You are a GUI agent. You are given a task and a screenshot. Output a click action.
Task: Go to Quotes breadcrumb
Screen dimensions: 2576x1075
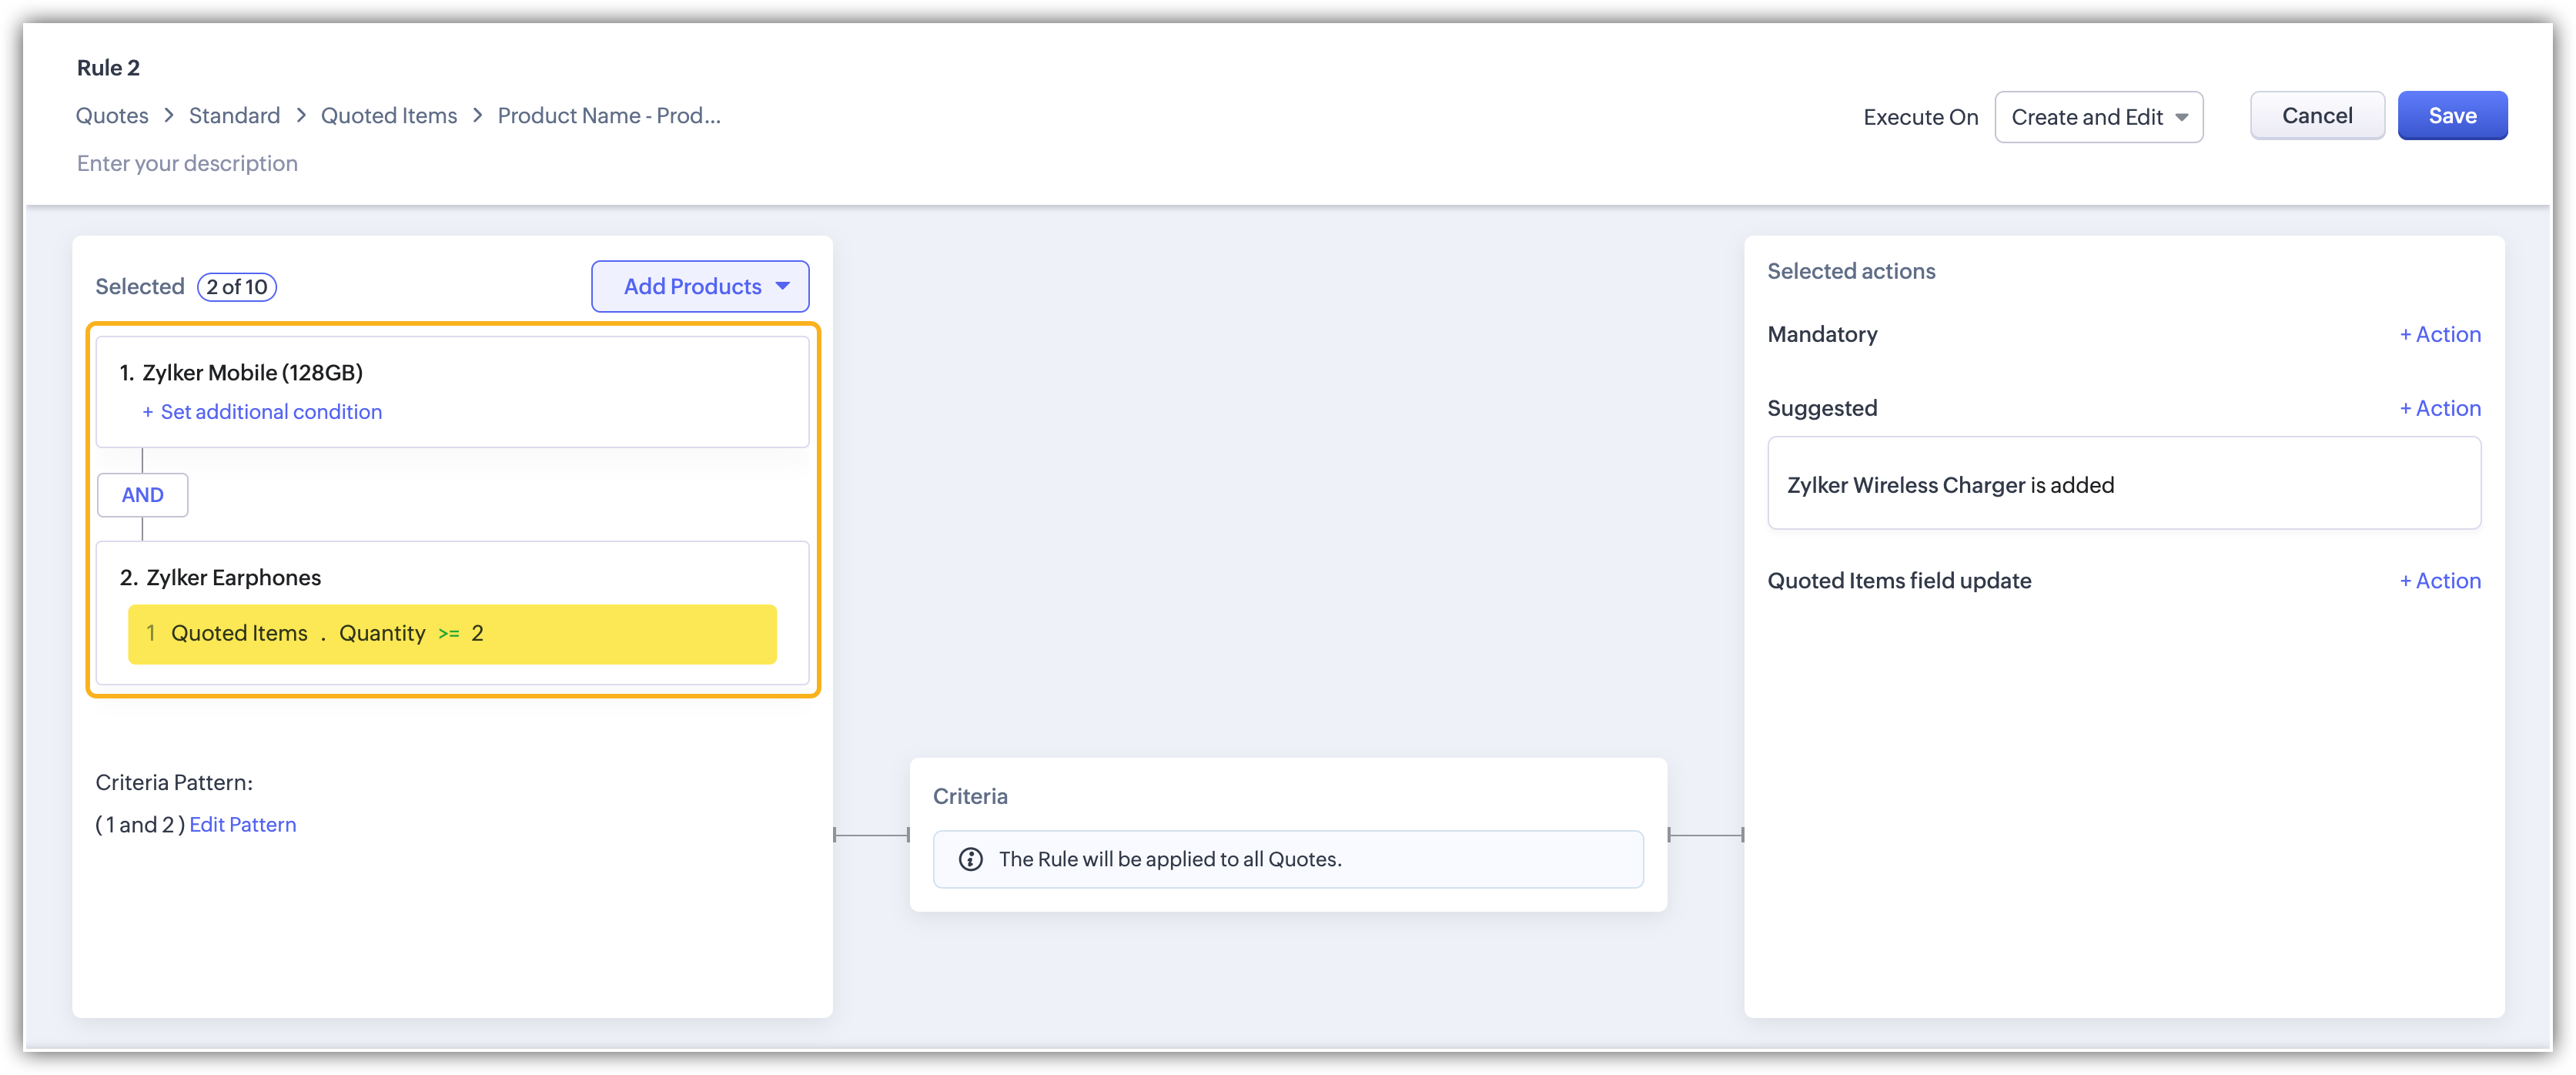[112, 116]
